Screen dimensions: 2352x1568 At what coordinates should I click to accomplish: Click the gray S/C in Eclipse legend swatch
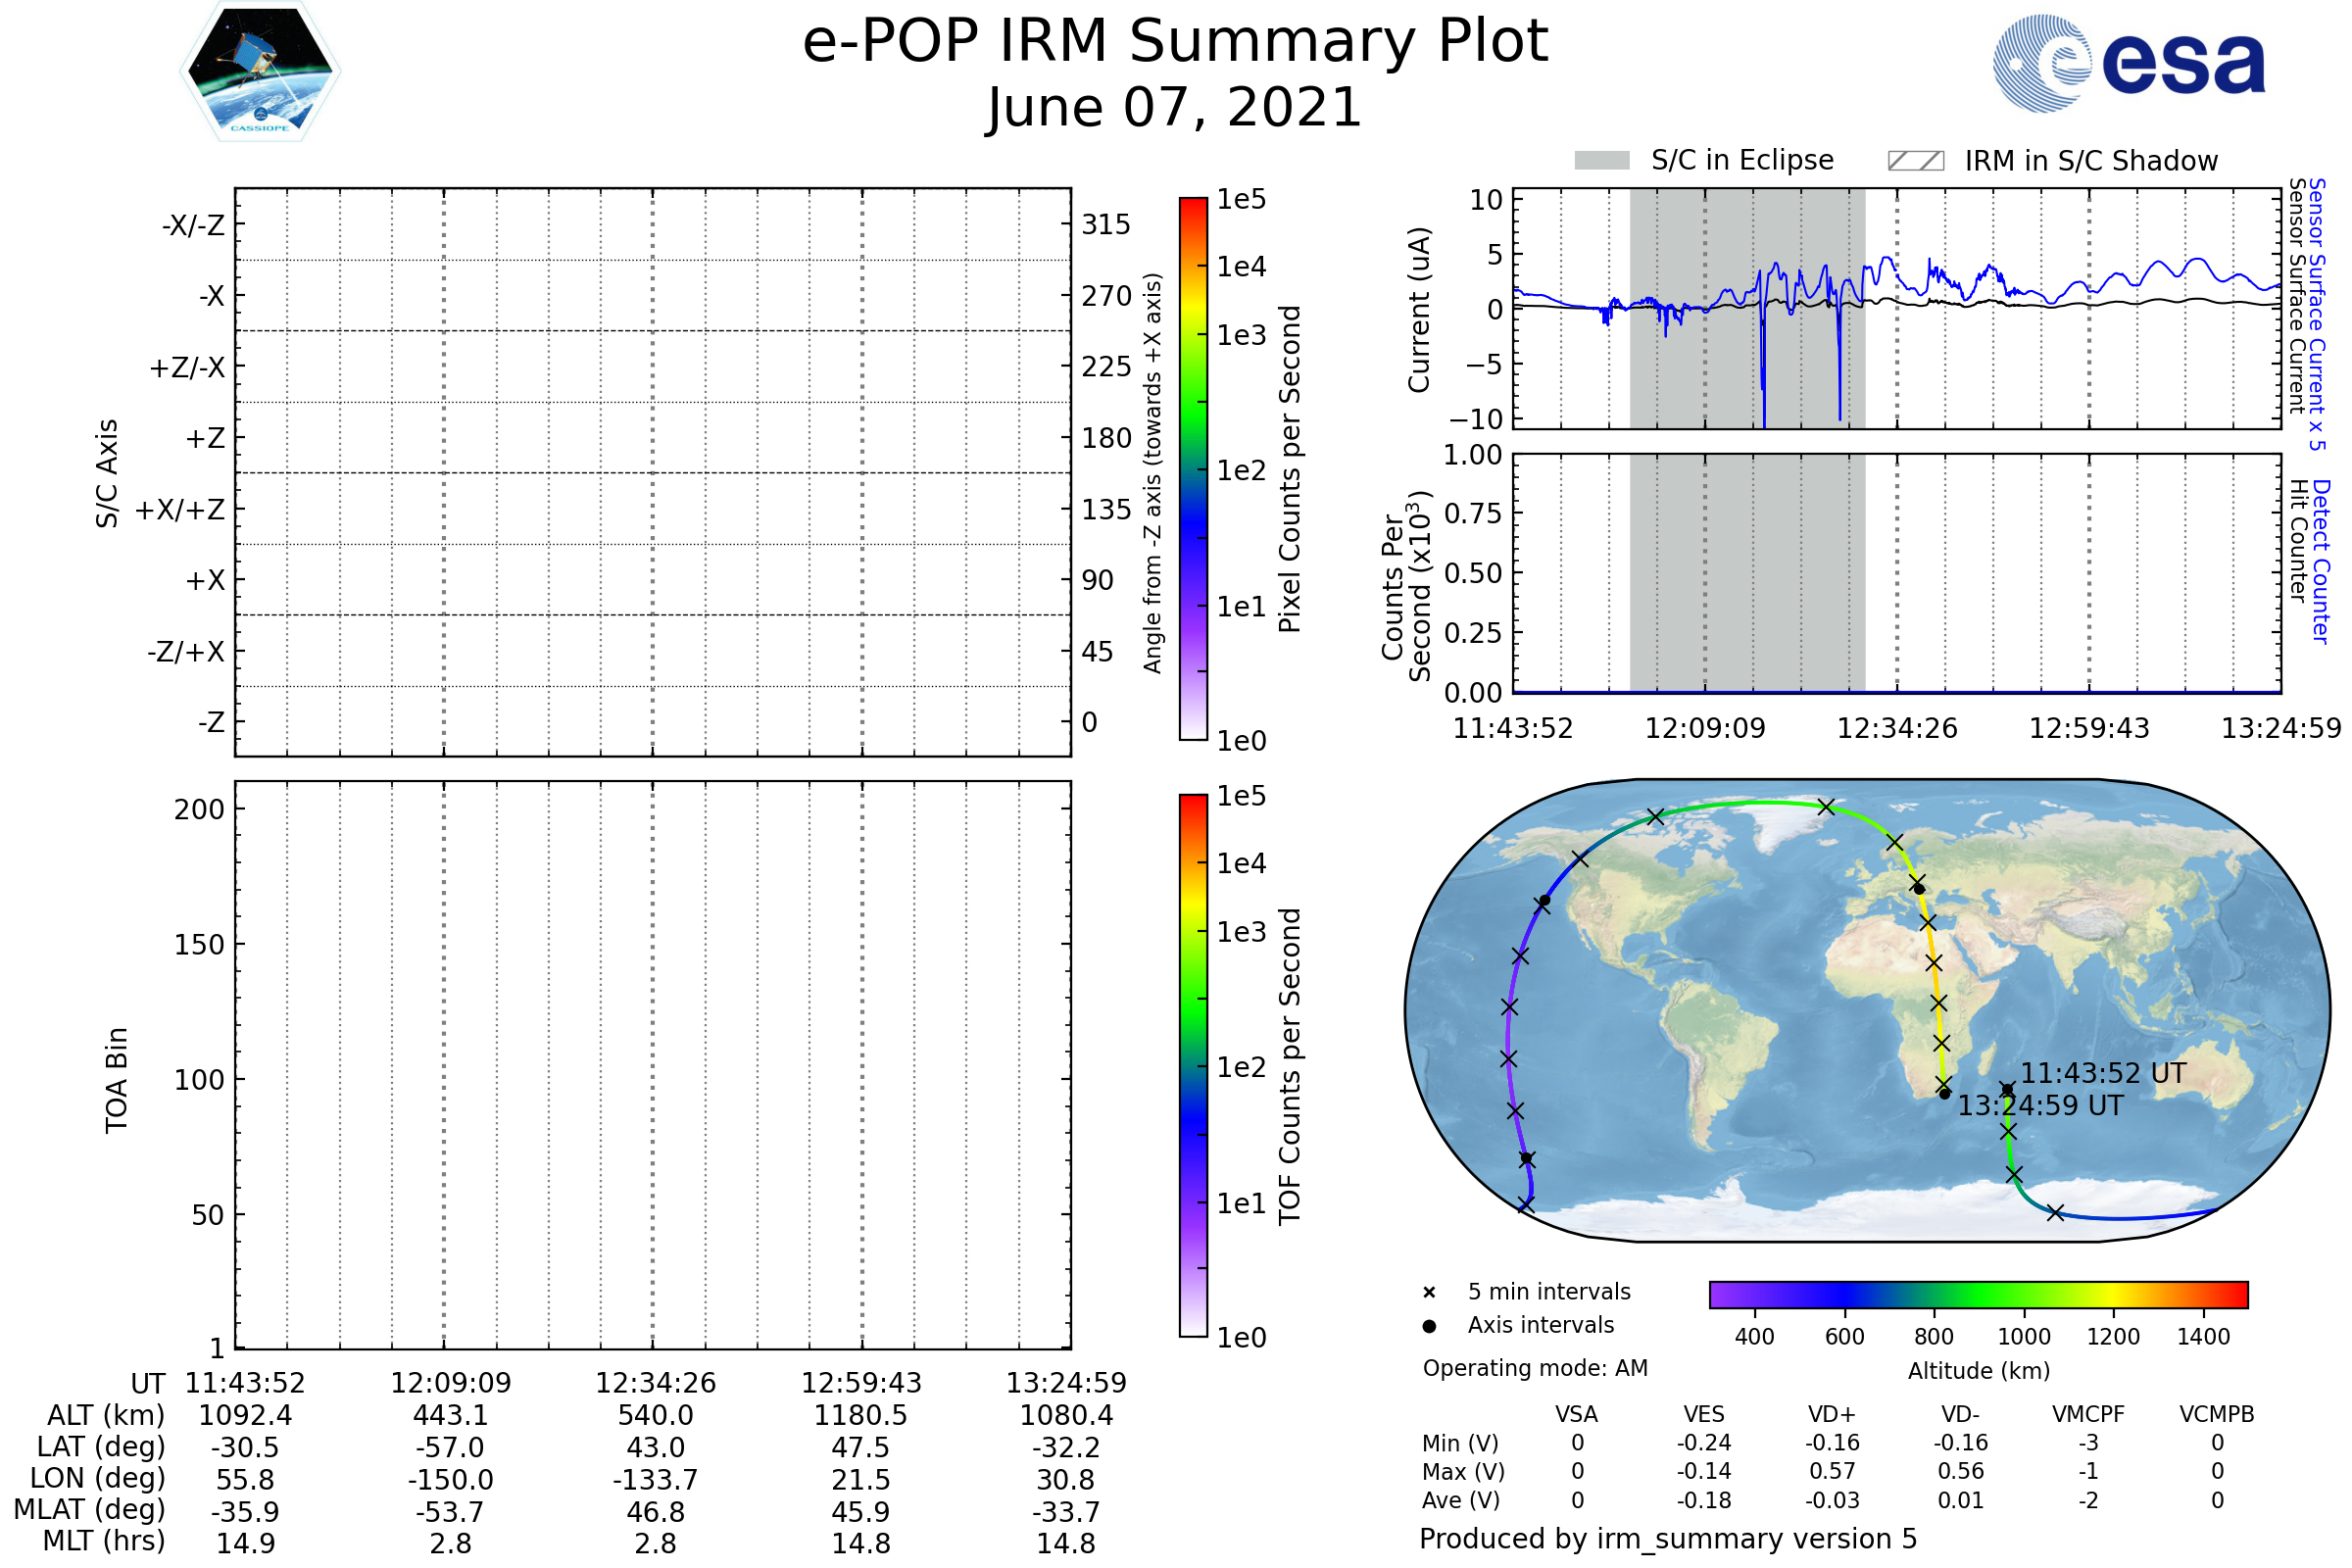coord(1601,161)
